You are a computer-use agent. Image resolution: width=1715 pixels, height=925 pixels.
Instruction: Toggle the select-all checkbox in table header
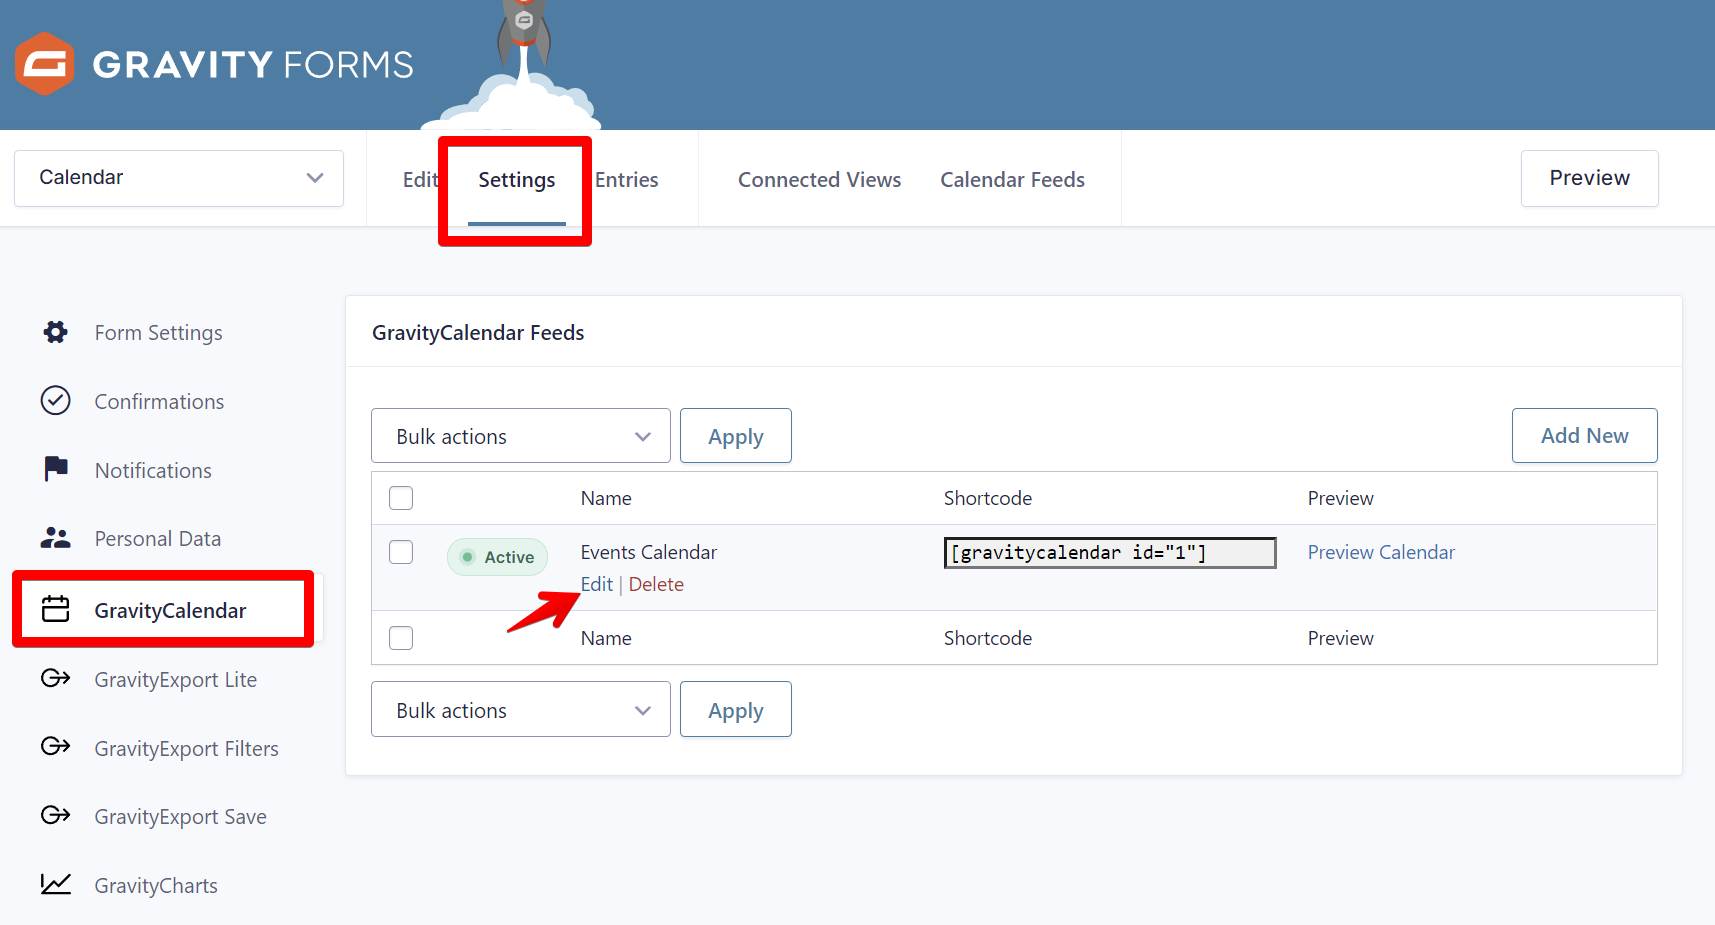pos(401,498)
